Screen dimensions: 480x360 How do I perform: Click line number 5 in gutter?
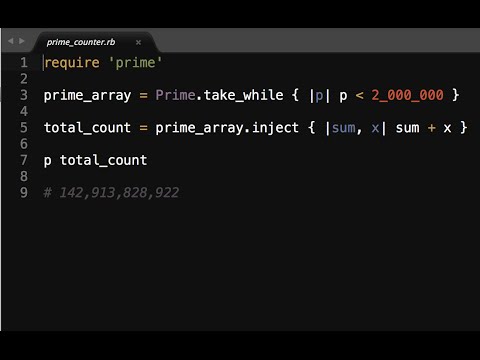coord(24,128)
